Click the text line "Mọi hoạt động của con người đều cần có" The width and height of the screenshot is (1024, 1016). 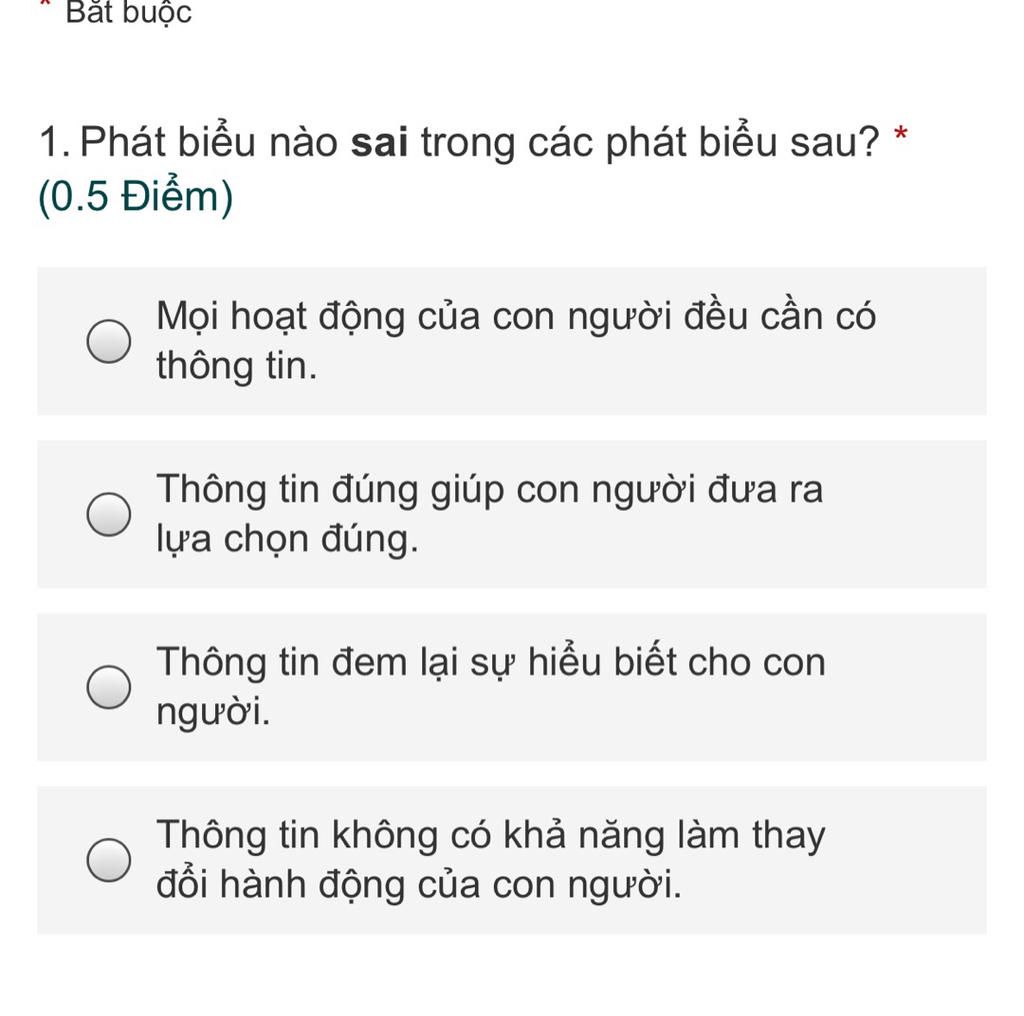click(516, 317)
